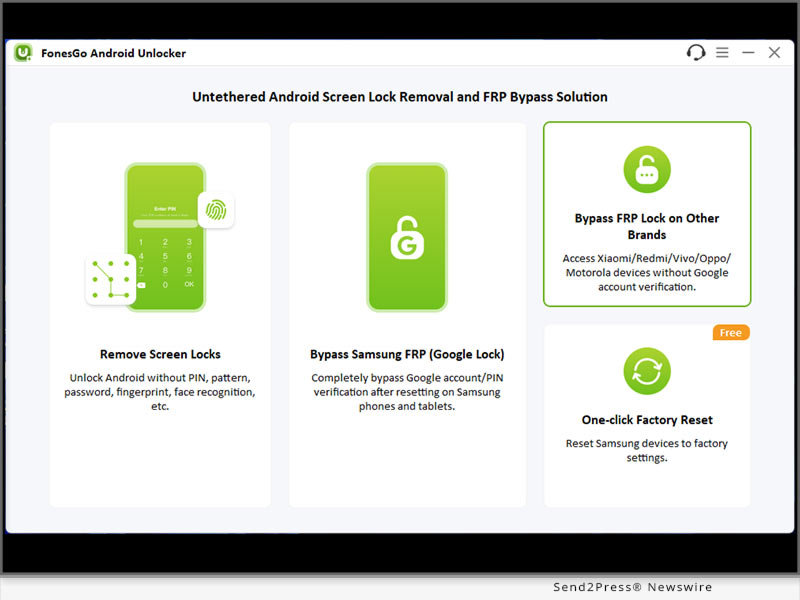Select the Remove Screen Locks title
The height and width of the screenshot is (600, 800).
[160, 354]
